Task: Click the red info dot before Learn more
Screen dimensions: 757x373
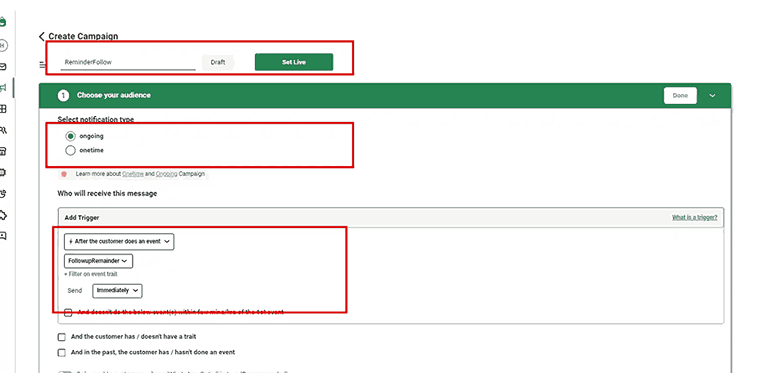Action: tap(64, 174)
